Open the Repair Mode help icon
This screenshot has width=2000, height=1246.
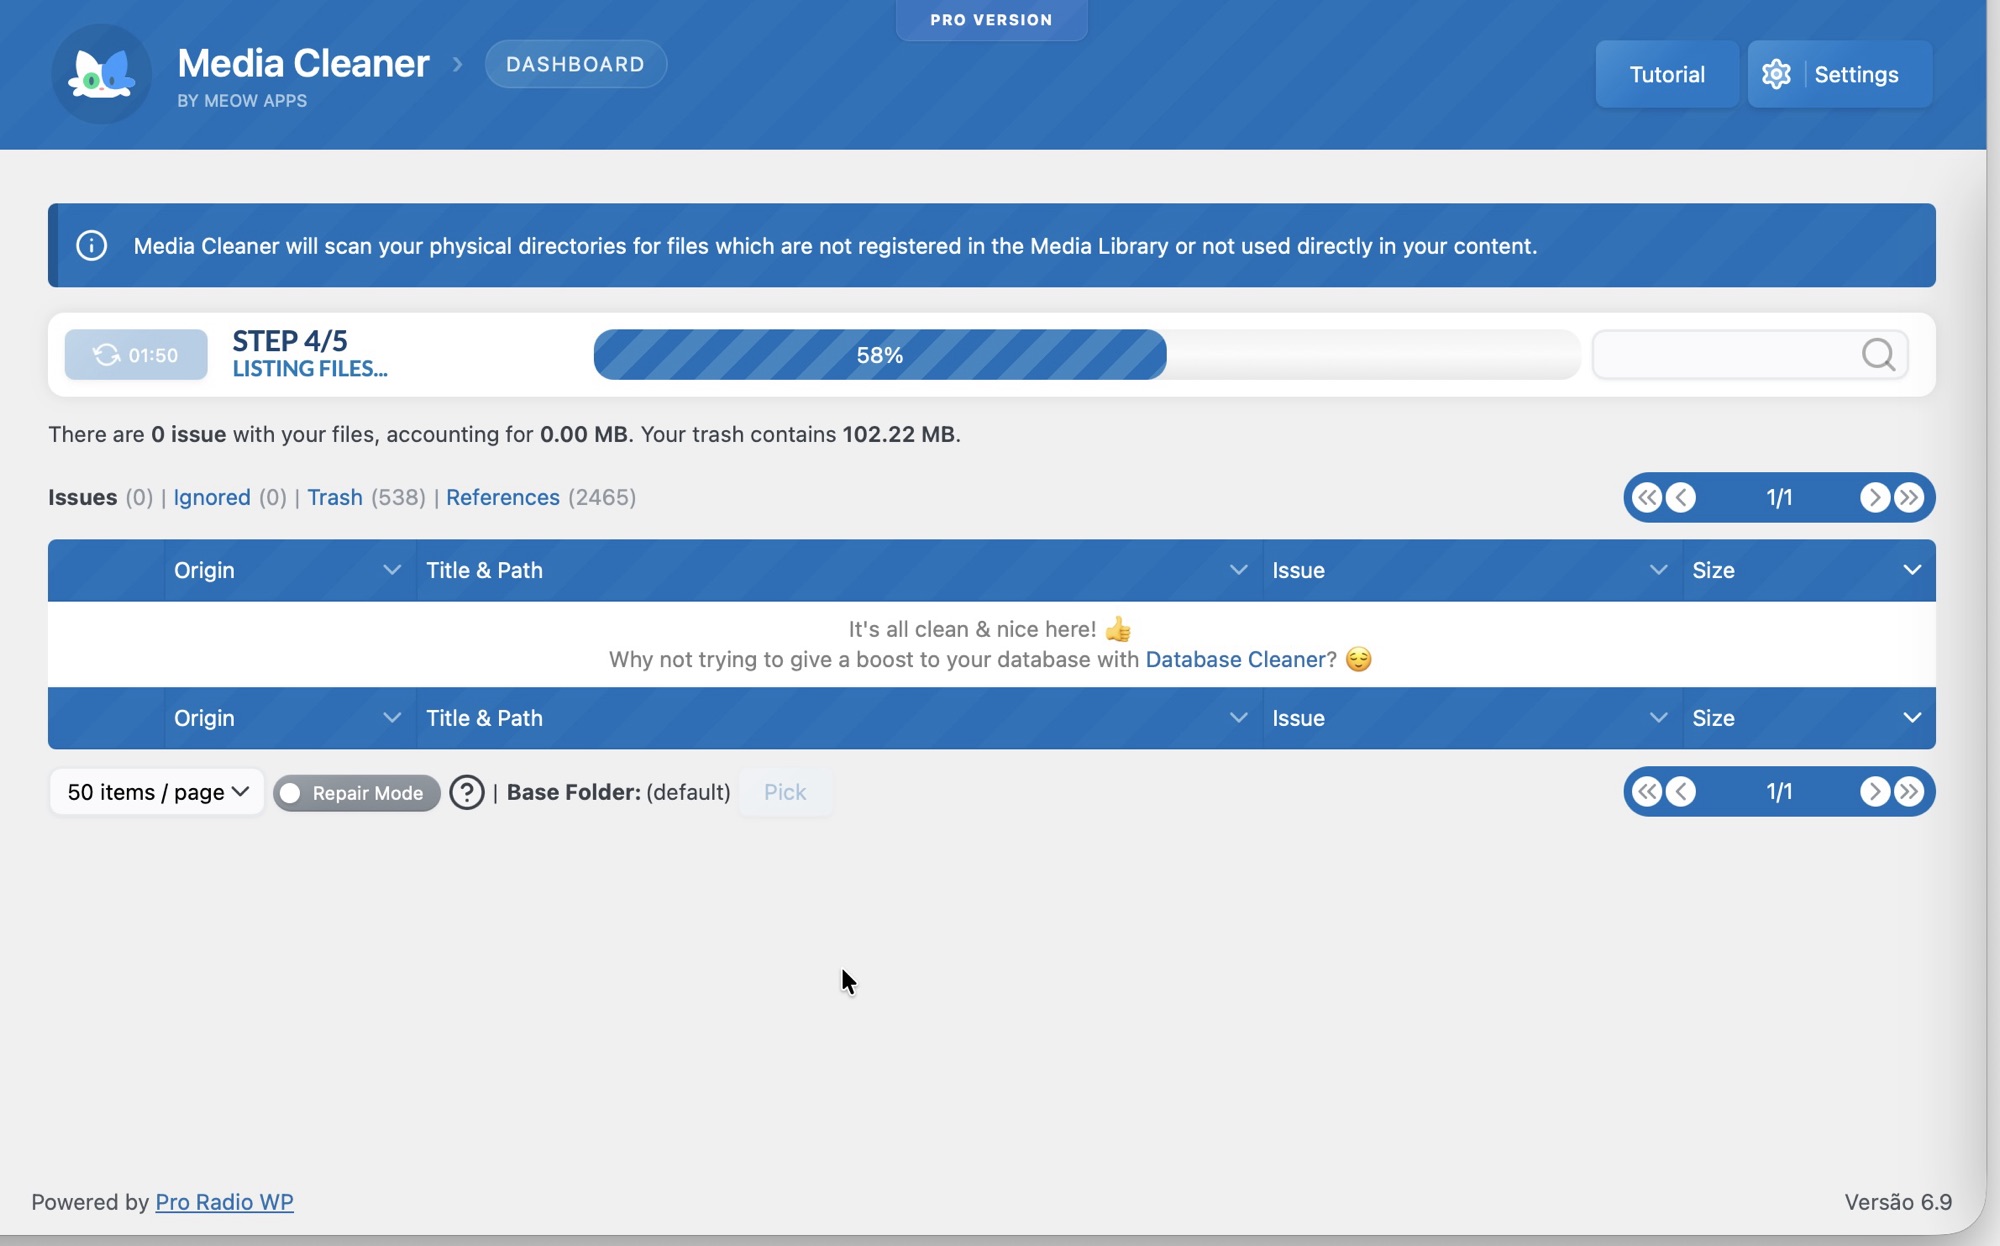pos(466,792)
